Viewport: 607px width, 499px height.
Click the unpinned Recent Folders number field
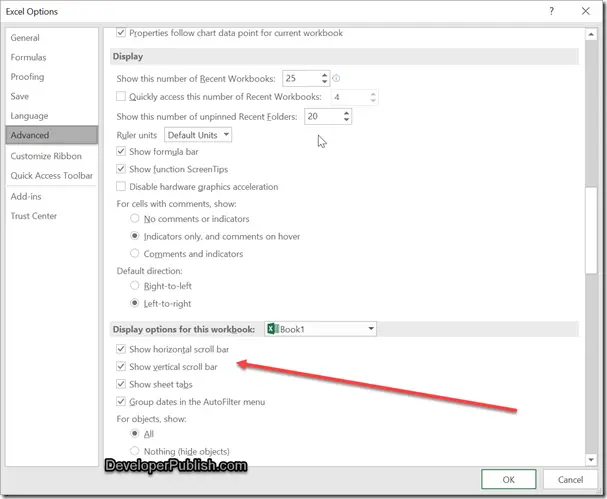[324, 116]
